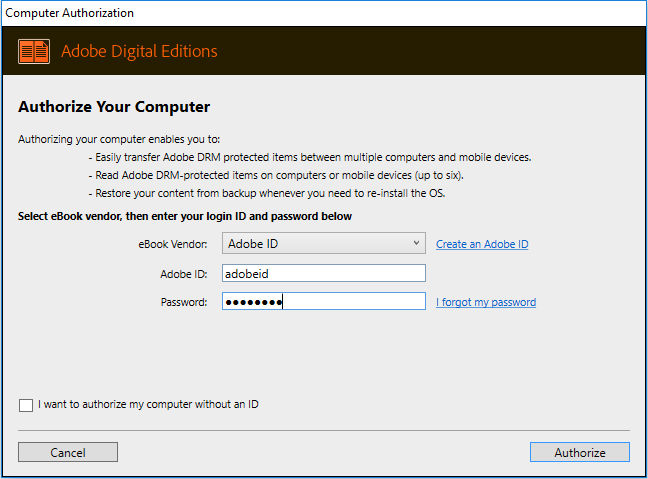Click the Adobe Digital Editions book logo

coord(34,51)
